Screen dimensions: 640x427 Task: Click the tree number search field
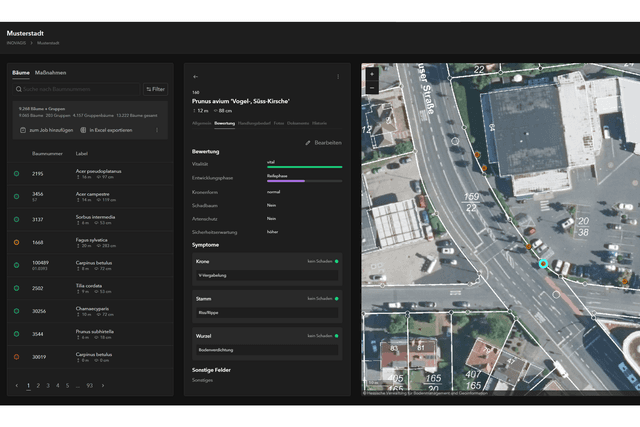coord(75,89)
